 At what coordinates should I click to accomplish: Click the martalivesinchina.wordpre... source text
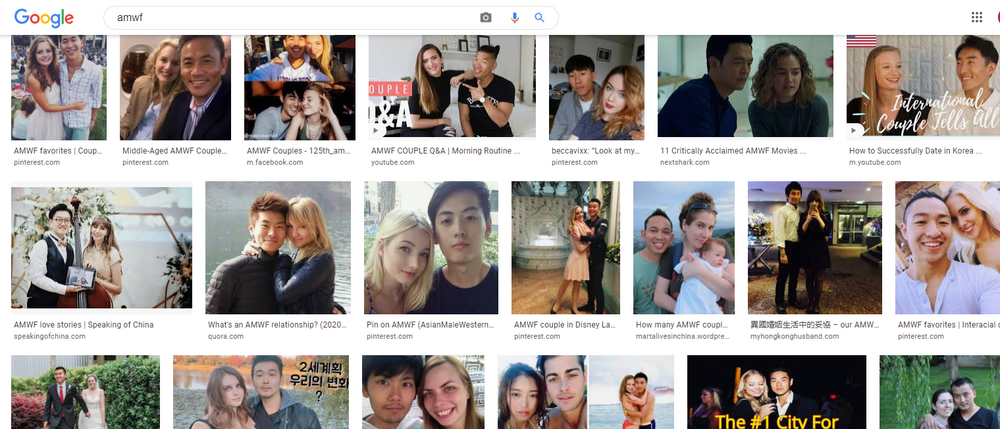pyautogui.click(x=683, y=336)
